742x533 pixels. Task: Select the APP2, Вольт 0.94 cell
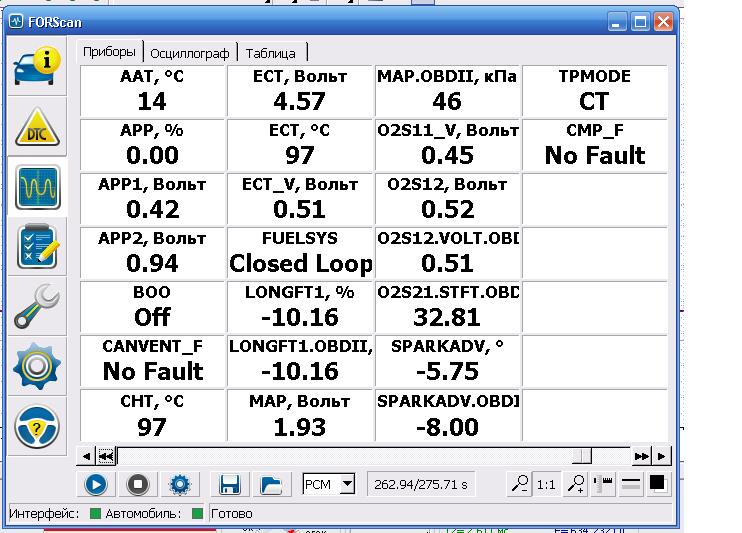tap(152, 252)
